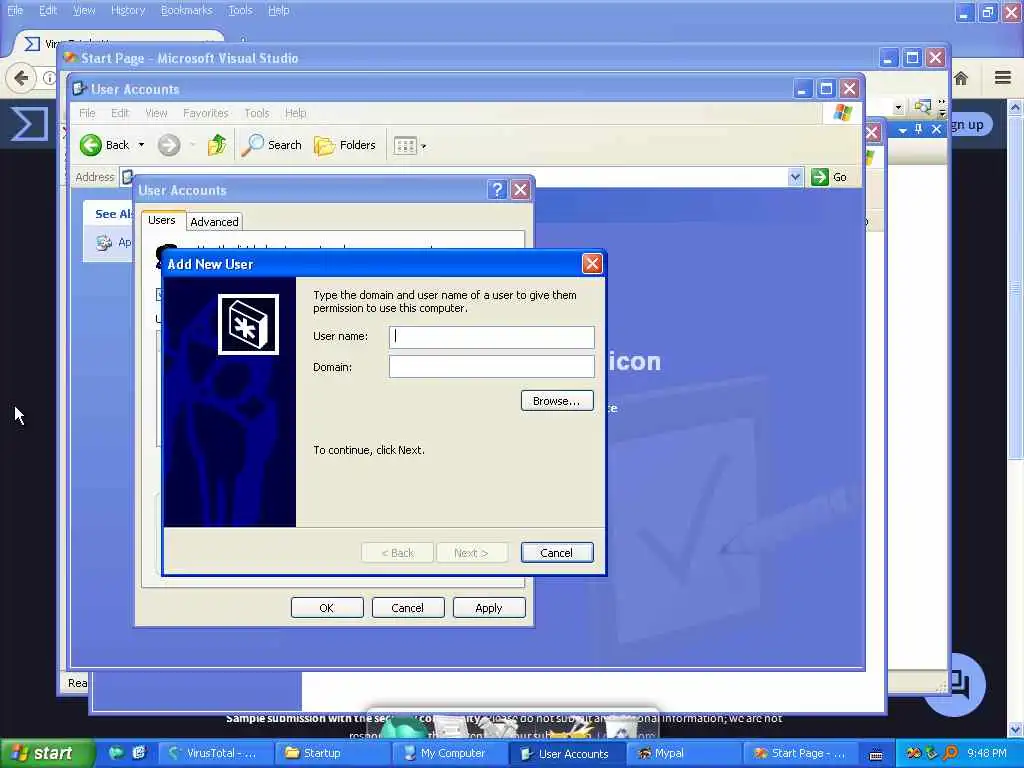Open the Tools menu in User Accounts window
Screen dimensions: 1024x768
click(257, 113)
